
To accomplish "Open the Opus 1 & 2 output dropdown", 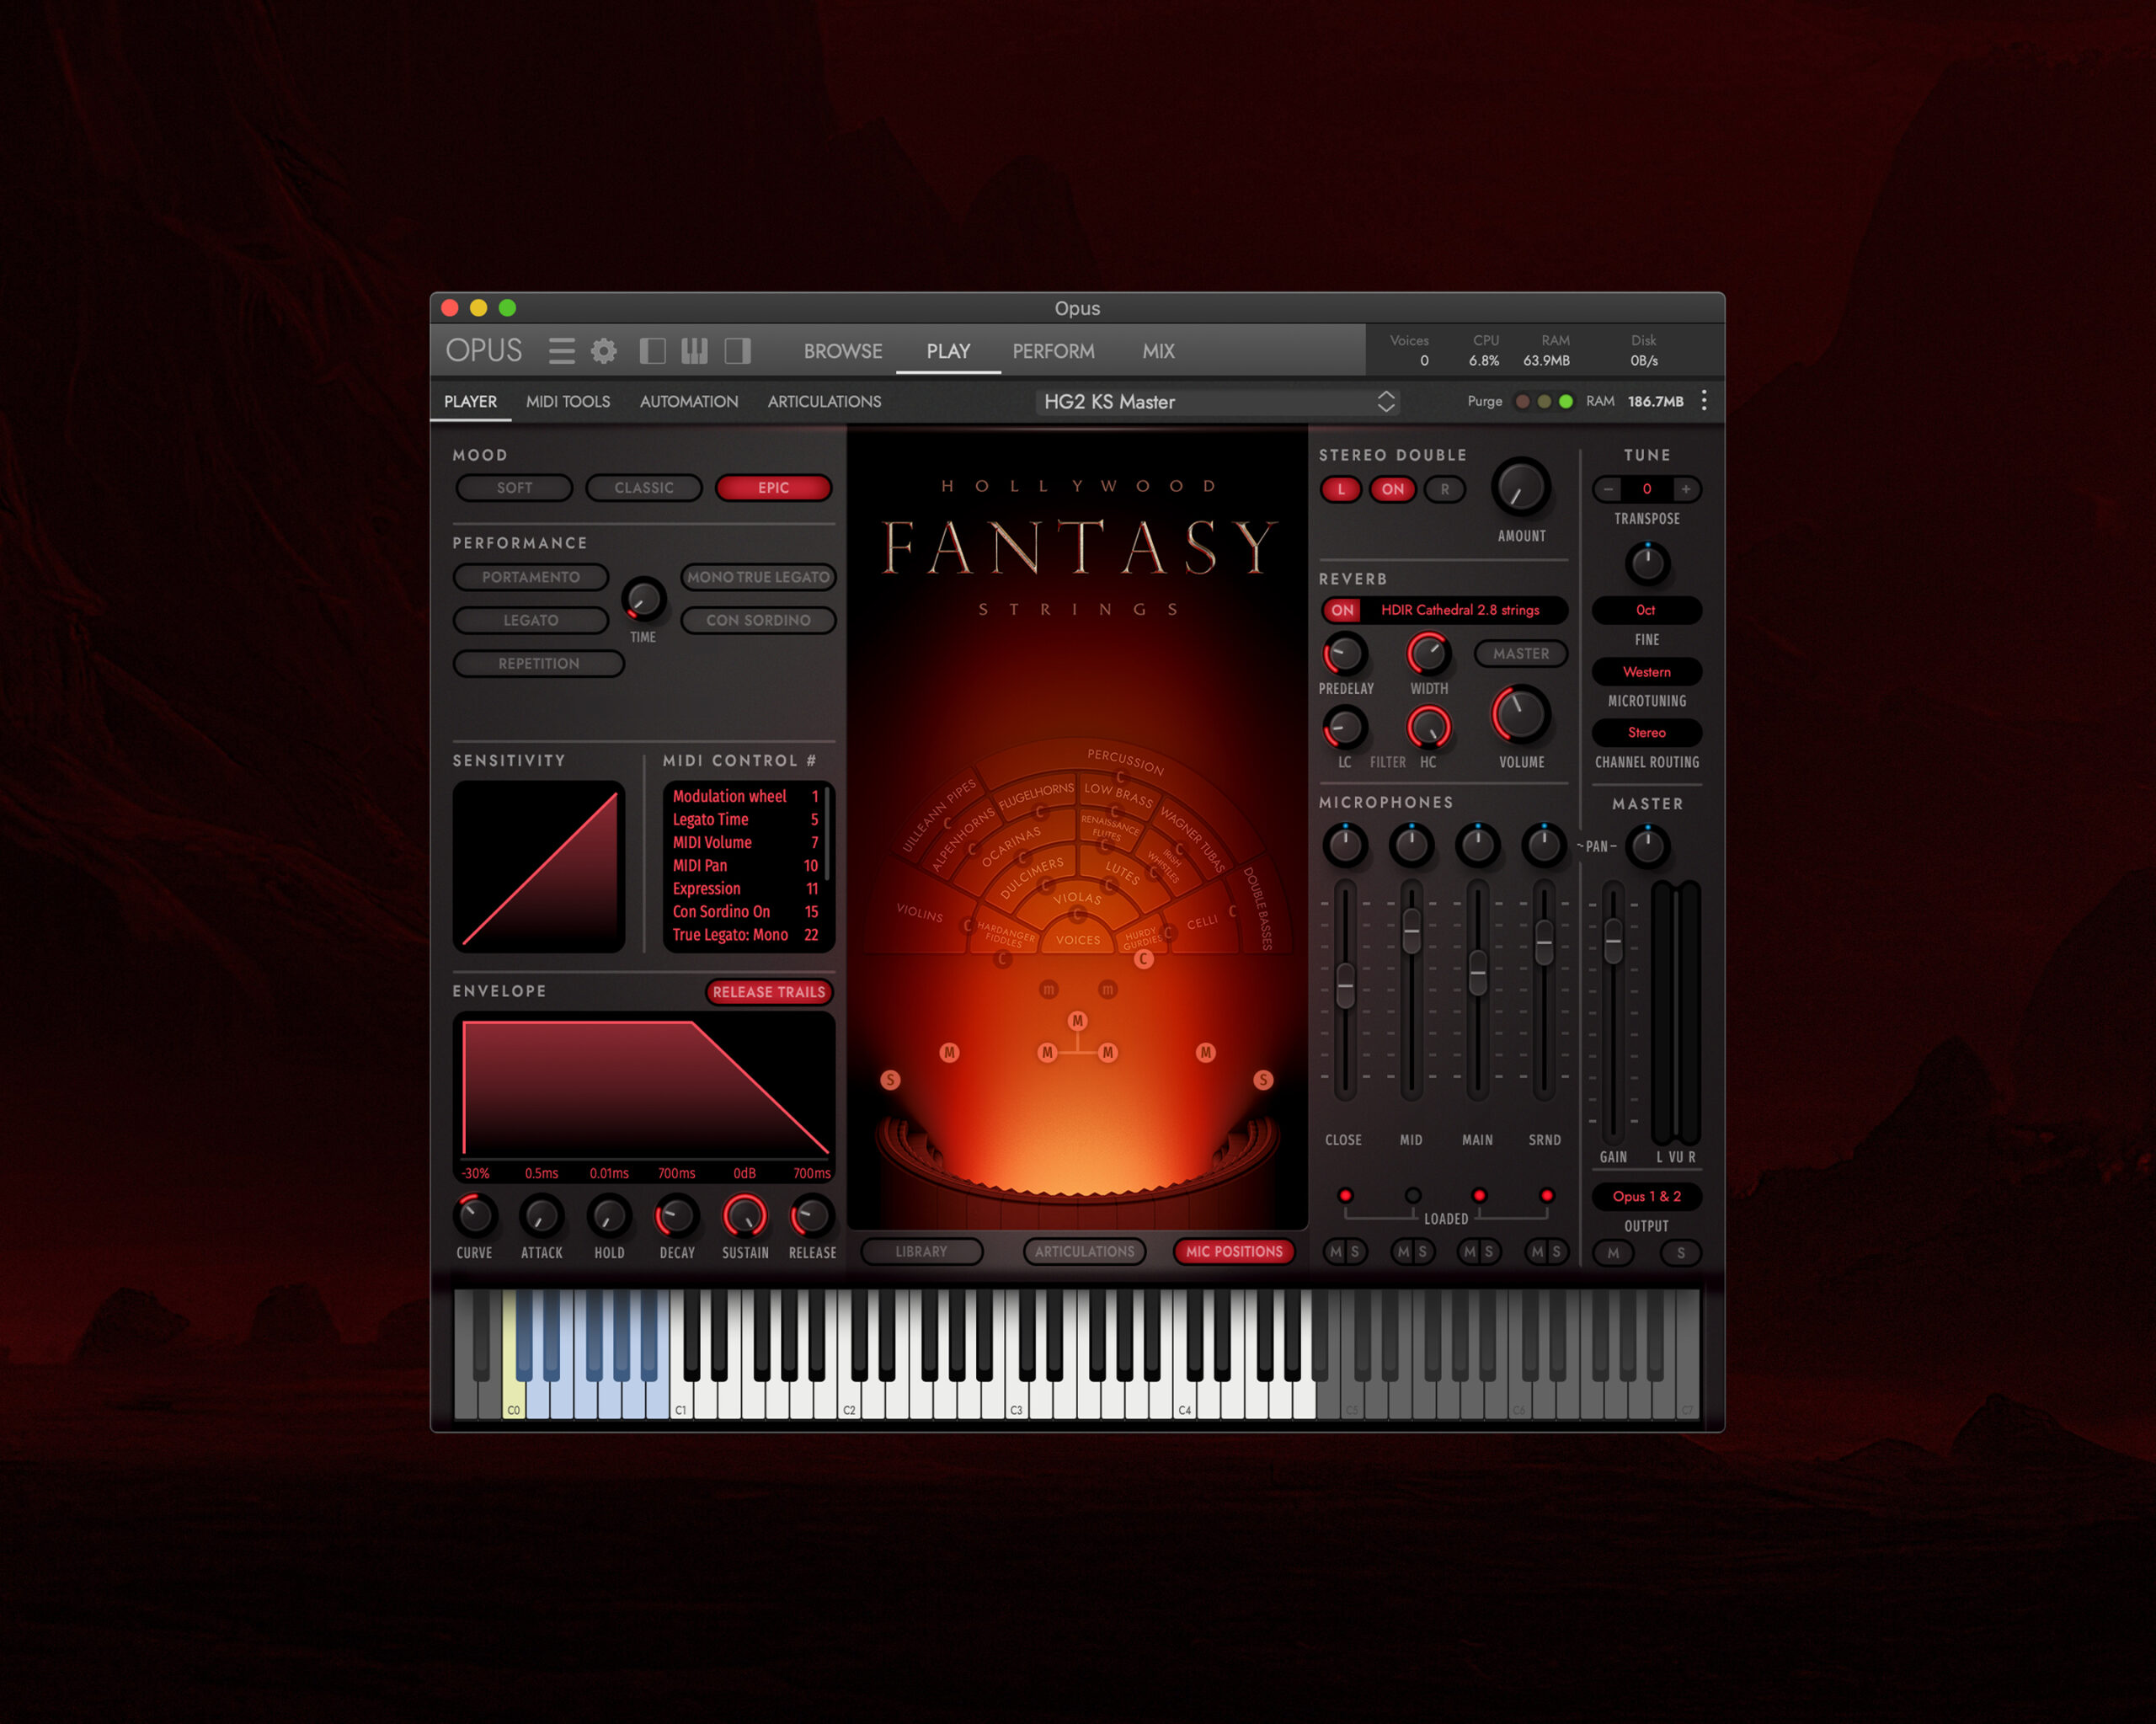I will pos(1646,1196).
